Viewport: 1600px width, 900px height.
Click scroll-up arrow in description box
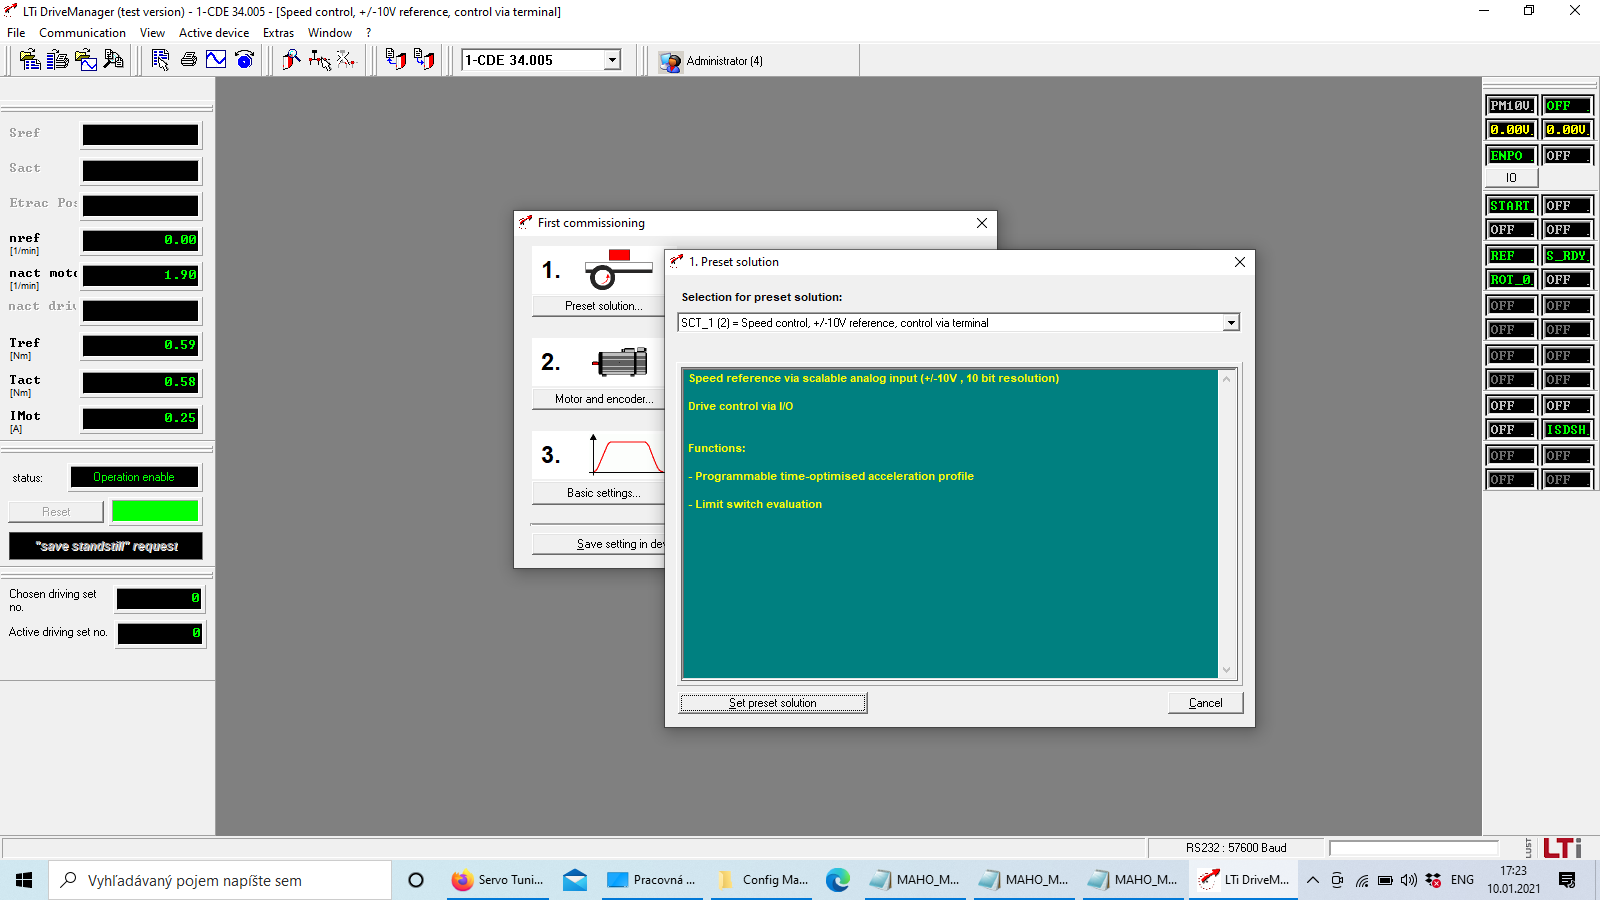pyautogui.click(x=1226, y=378)
